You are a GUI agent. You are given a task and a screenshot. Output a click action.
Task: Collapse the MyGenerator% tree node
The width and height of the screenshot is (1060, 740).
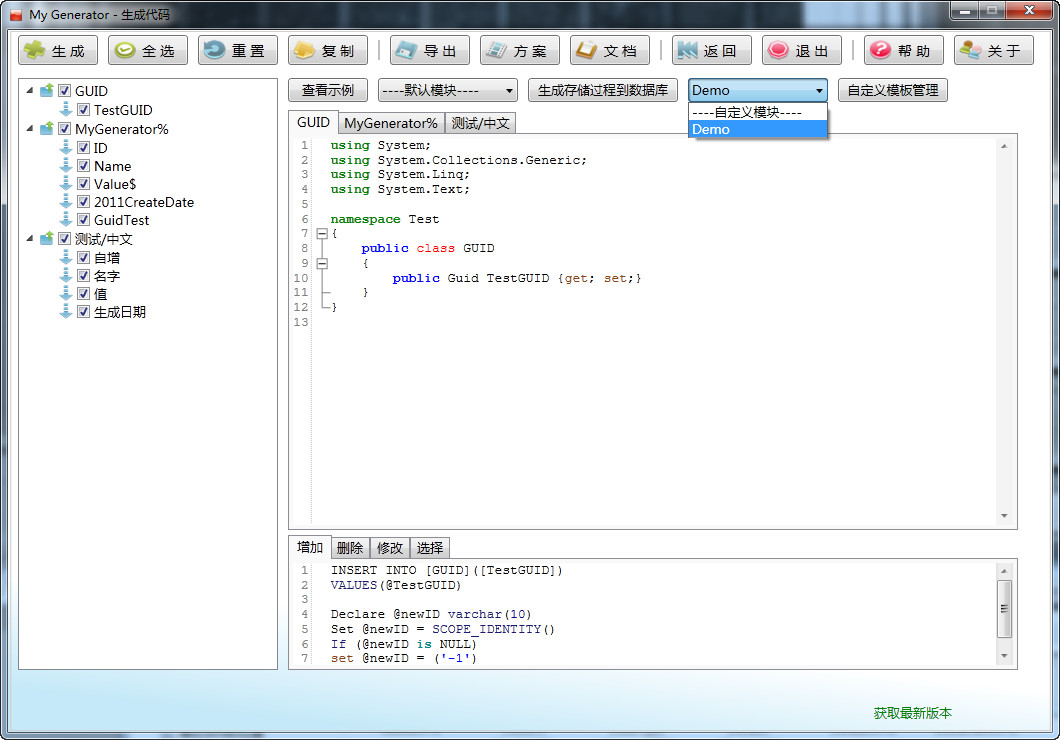click(x=29, y=129)
